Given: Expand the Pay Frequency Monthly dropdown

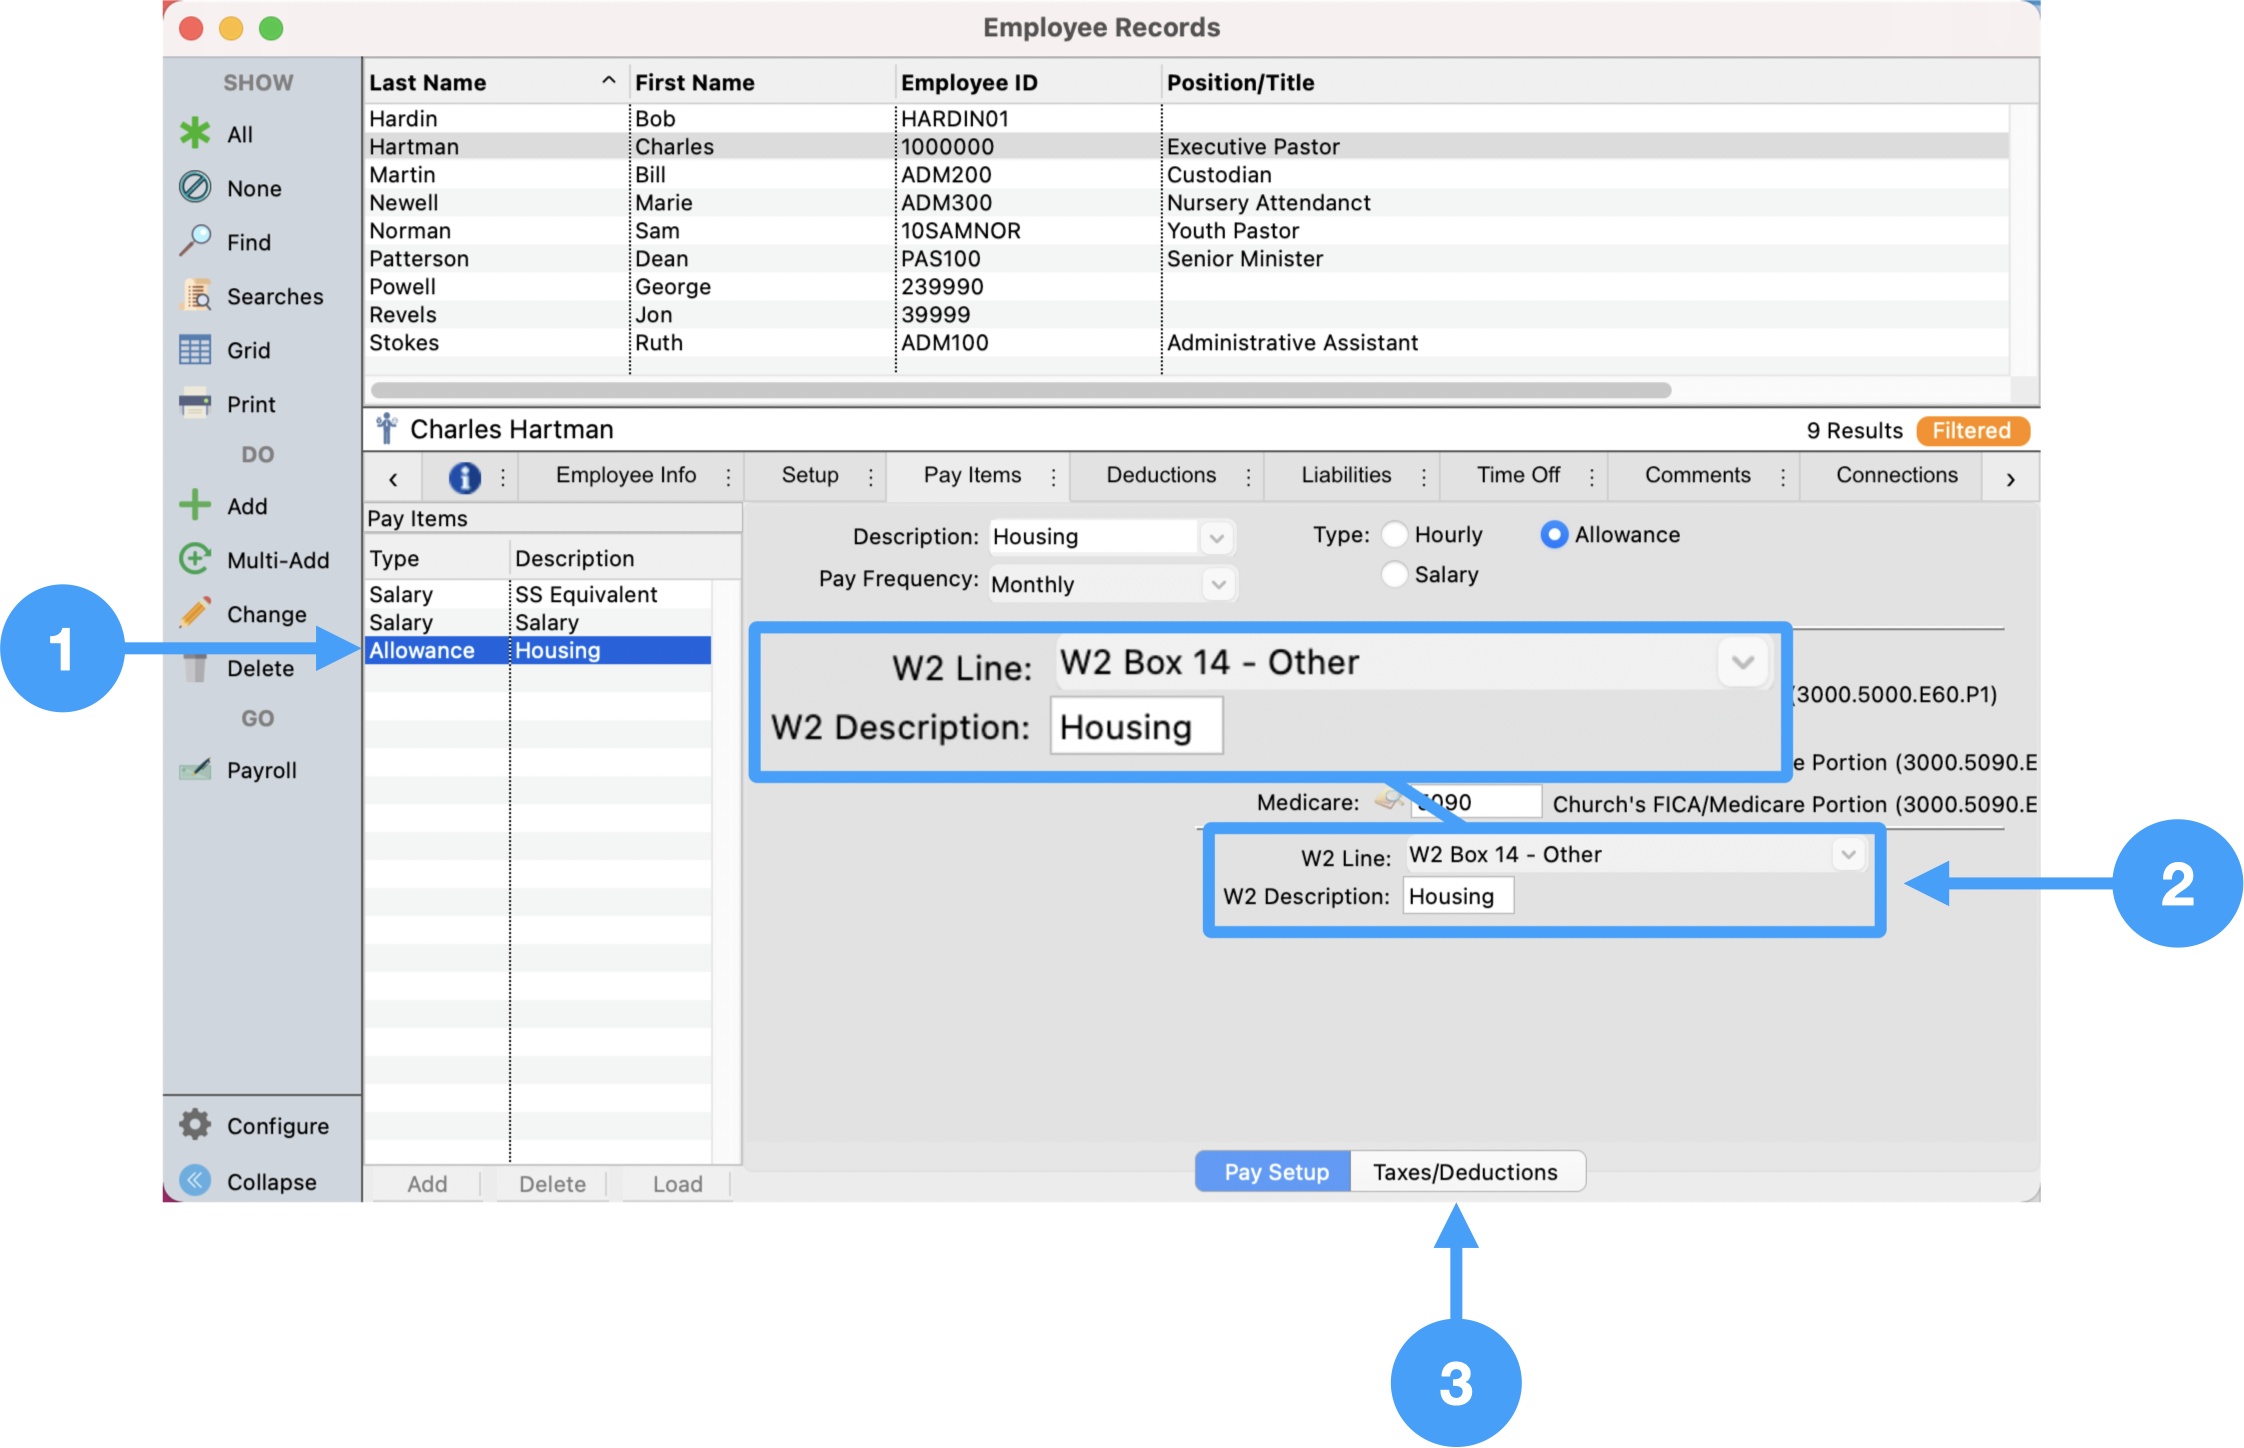Looking at the screenshot, I should point(1217,584).
